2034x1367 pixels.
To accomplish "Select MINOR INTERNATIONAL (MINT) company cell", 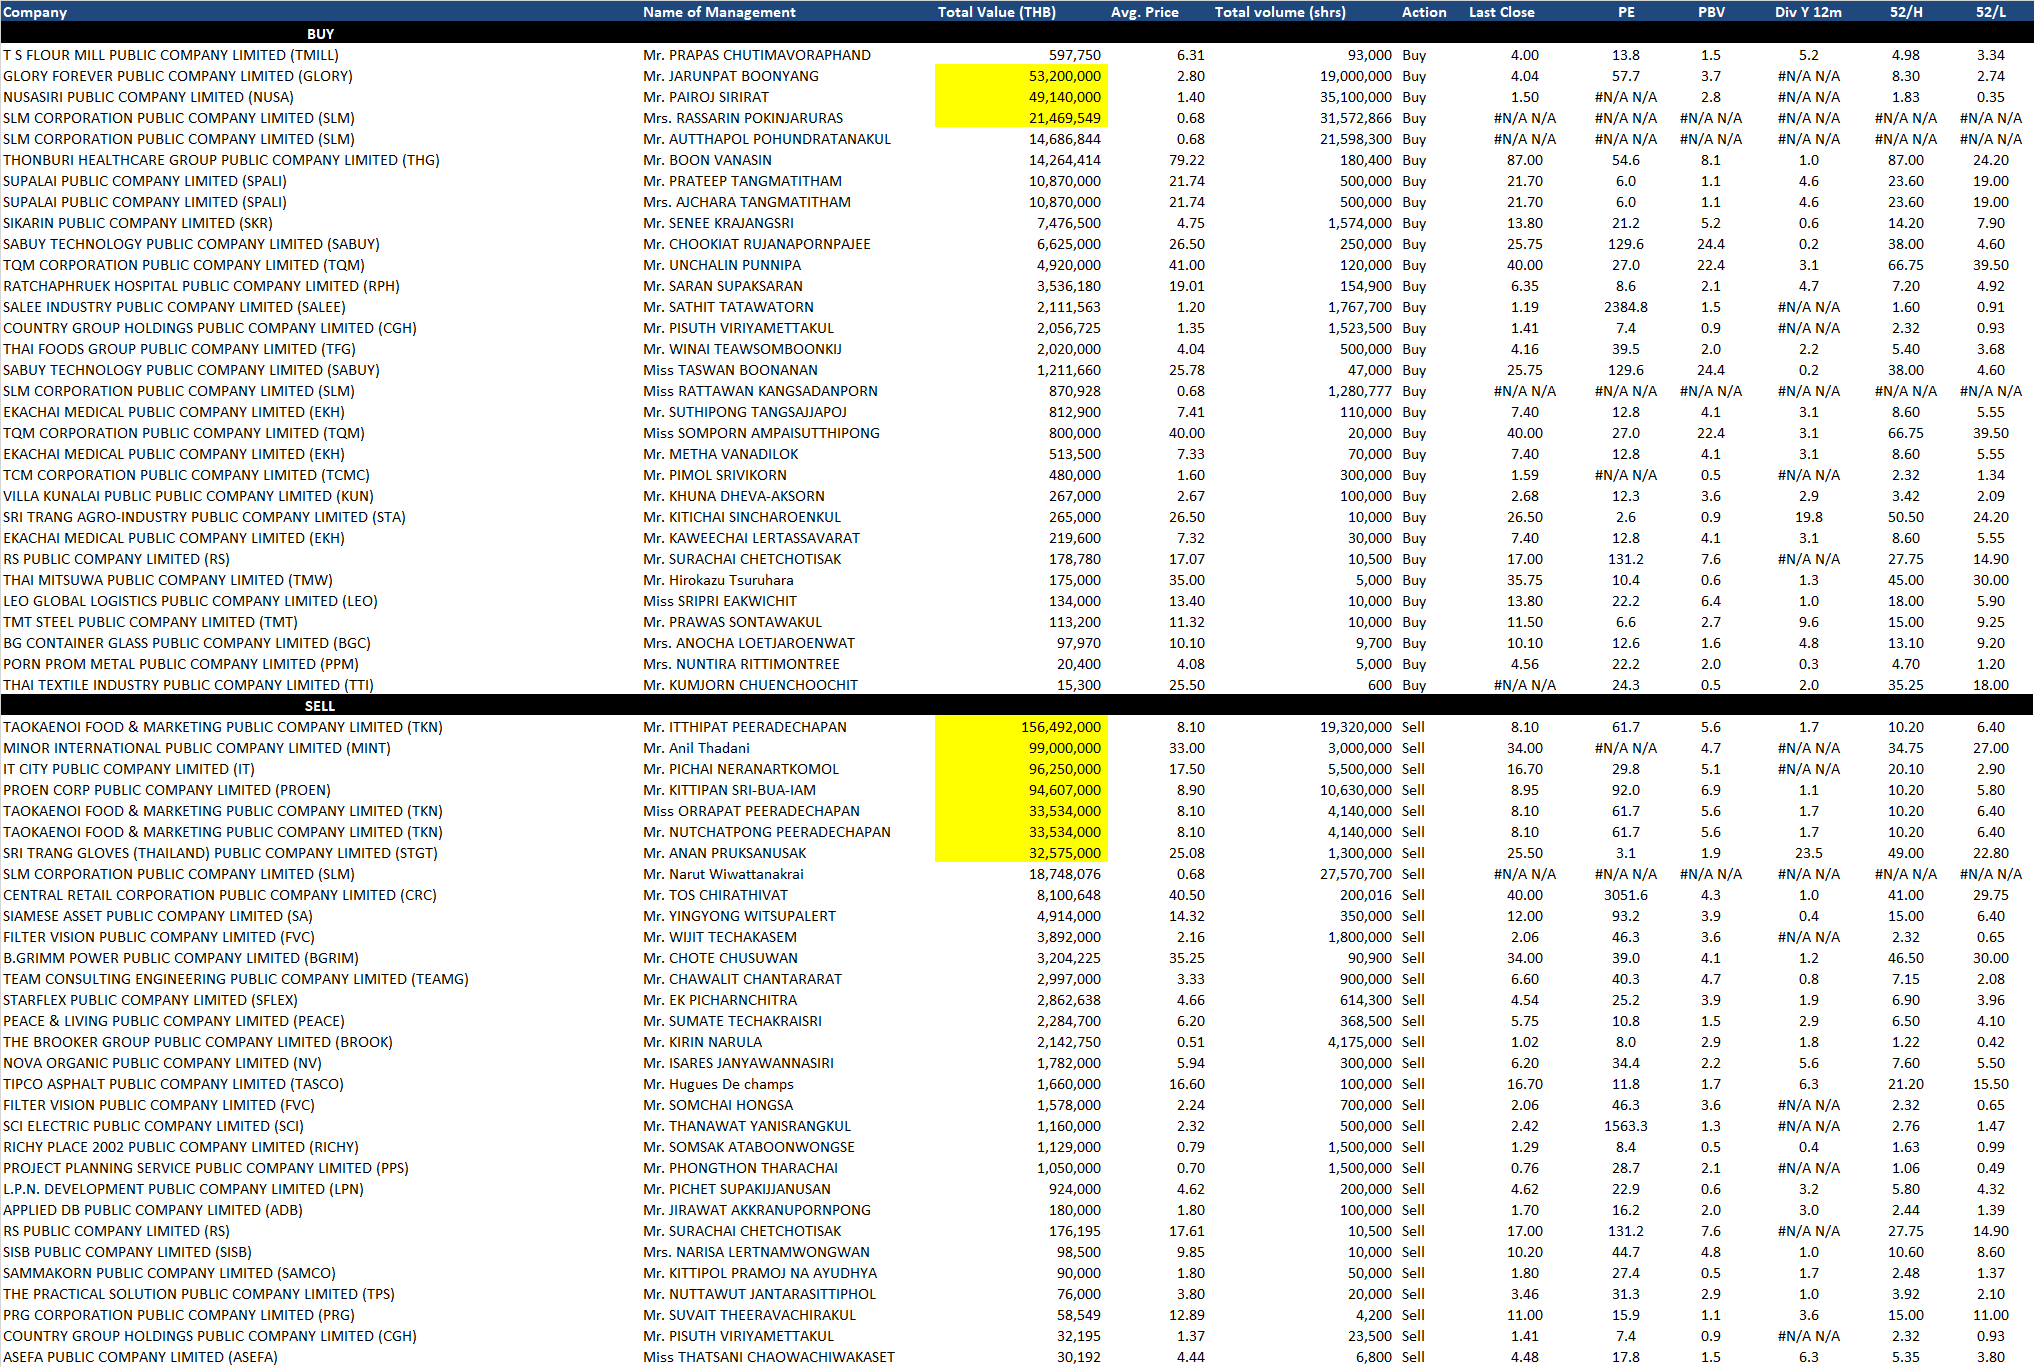I will pyautogui.click(x=197, y=748).
